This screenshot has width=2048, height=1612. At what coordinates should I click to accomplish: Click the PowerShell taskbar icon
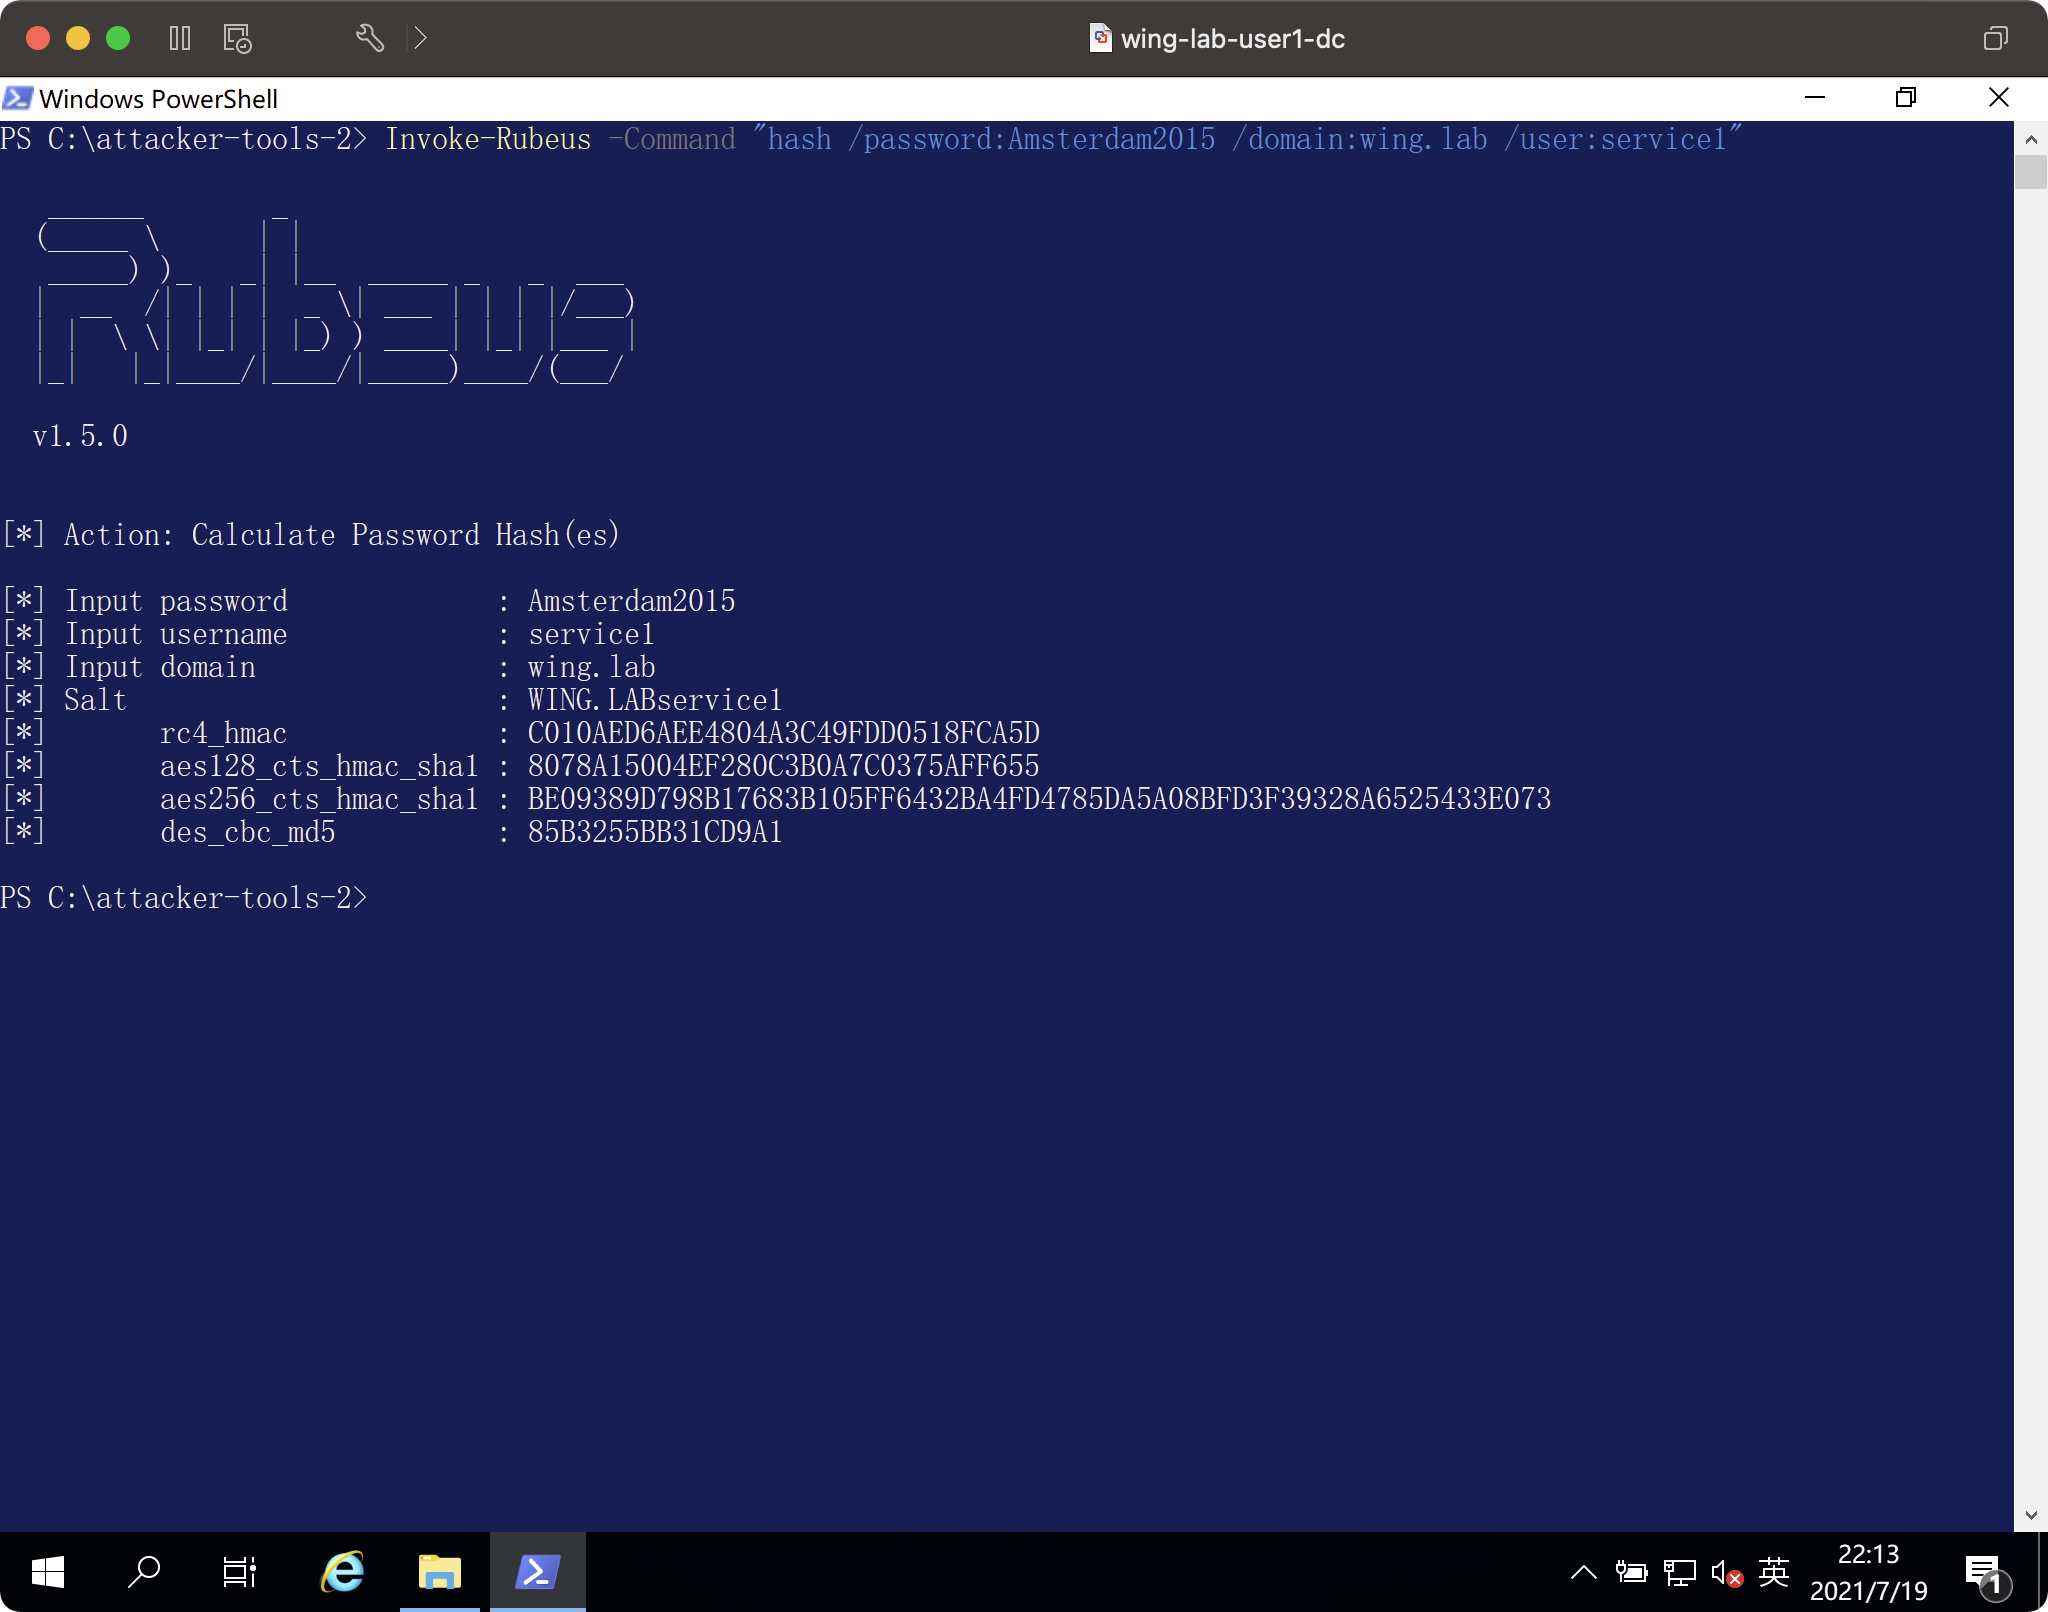coord(535,1570)
